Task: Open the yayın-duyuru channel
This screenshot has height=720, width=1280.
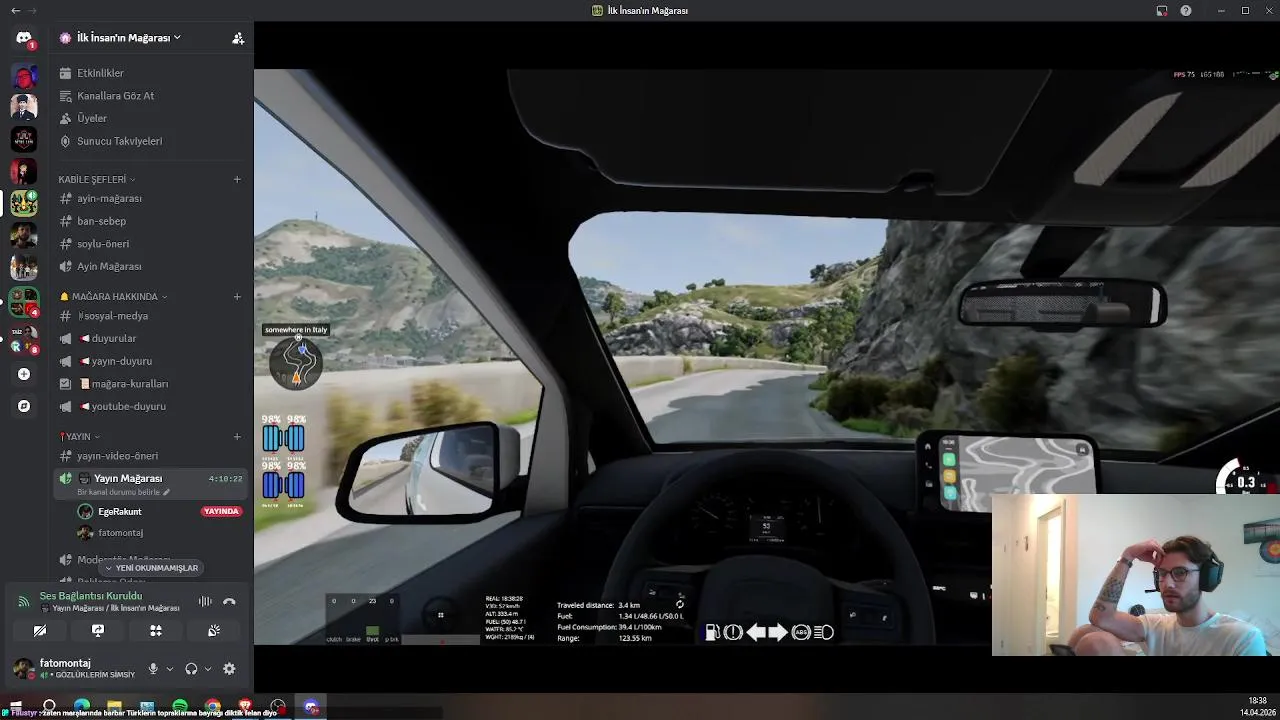Action: 152,361
